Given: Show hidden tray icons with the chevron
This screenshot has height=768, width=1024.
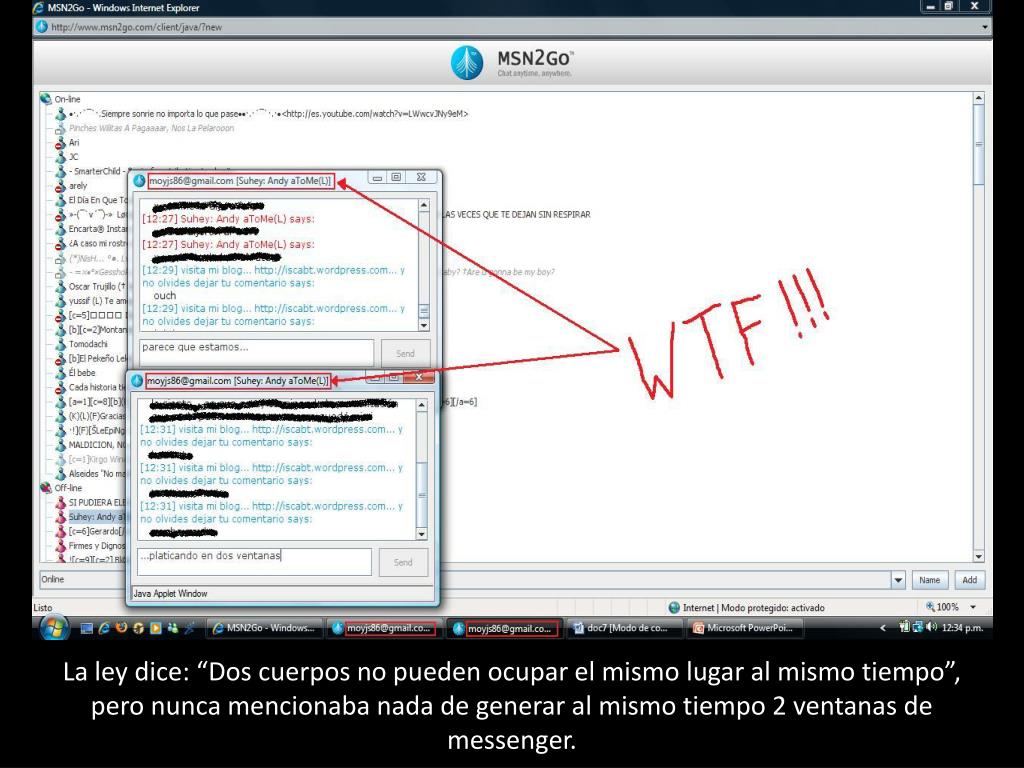Looking at the screenshot, I should (x=883, y=628).
